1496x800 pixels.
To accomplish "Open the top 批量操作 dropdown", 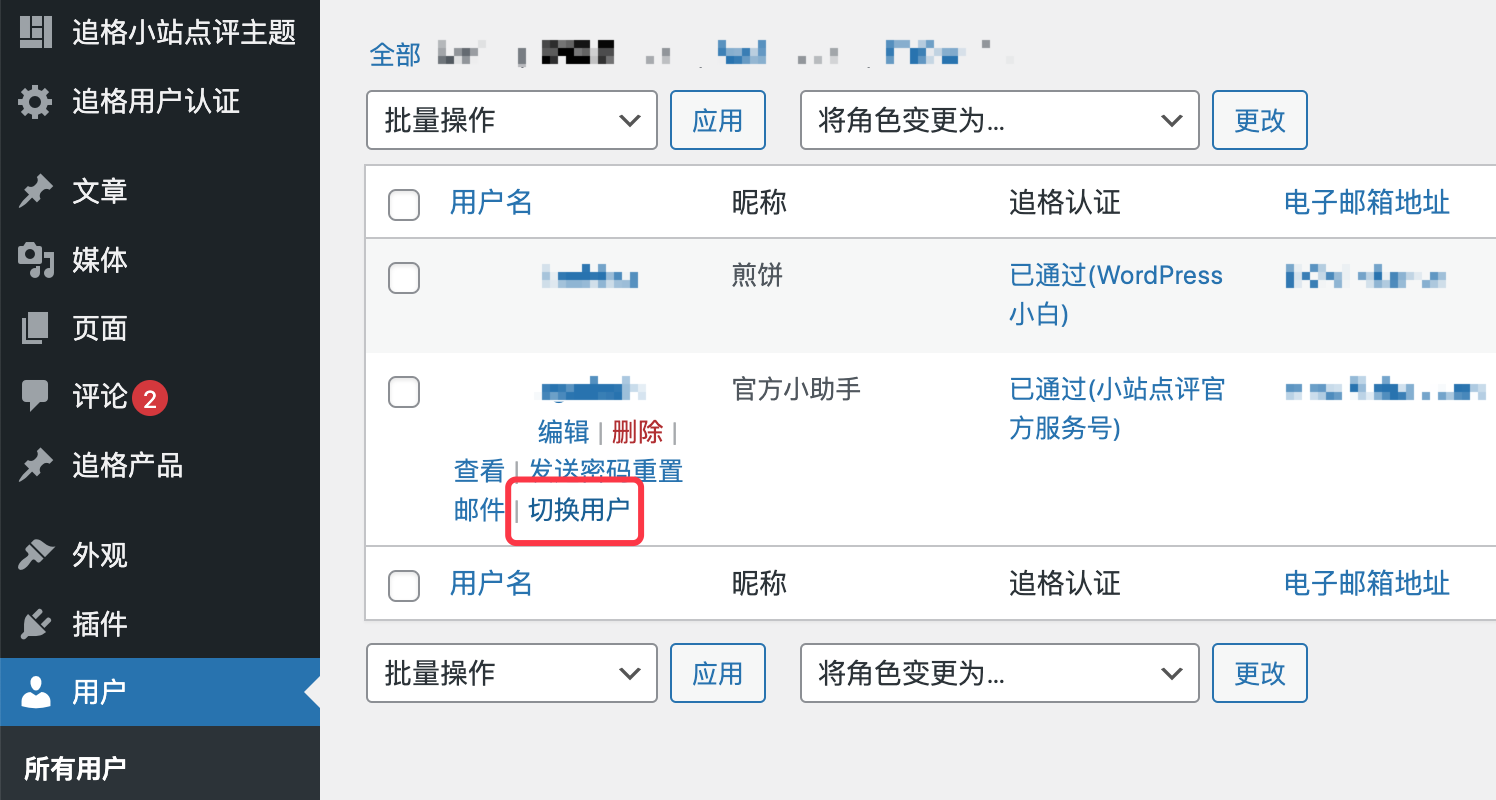I will (x=512, y=120).
